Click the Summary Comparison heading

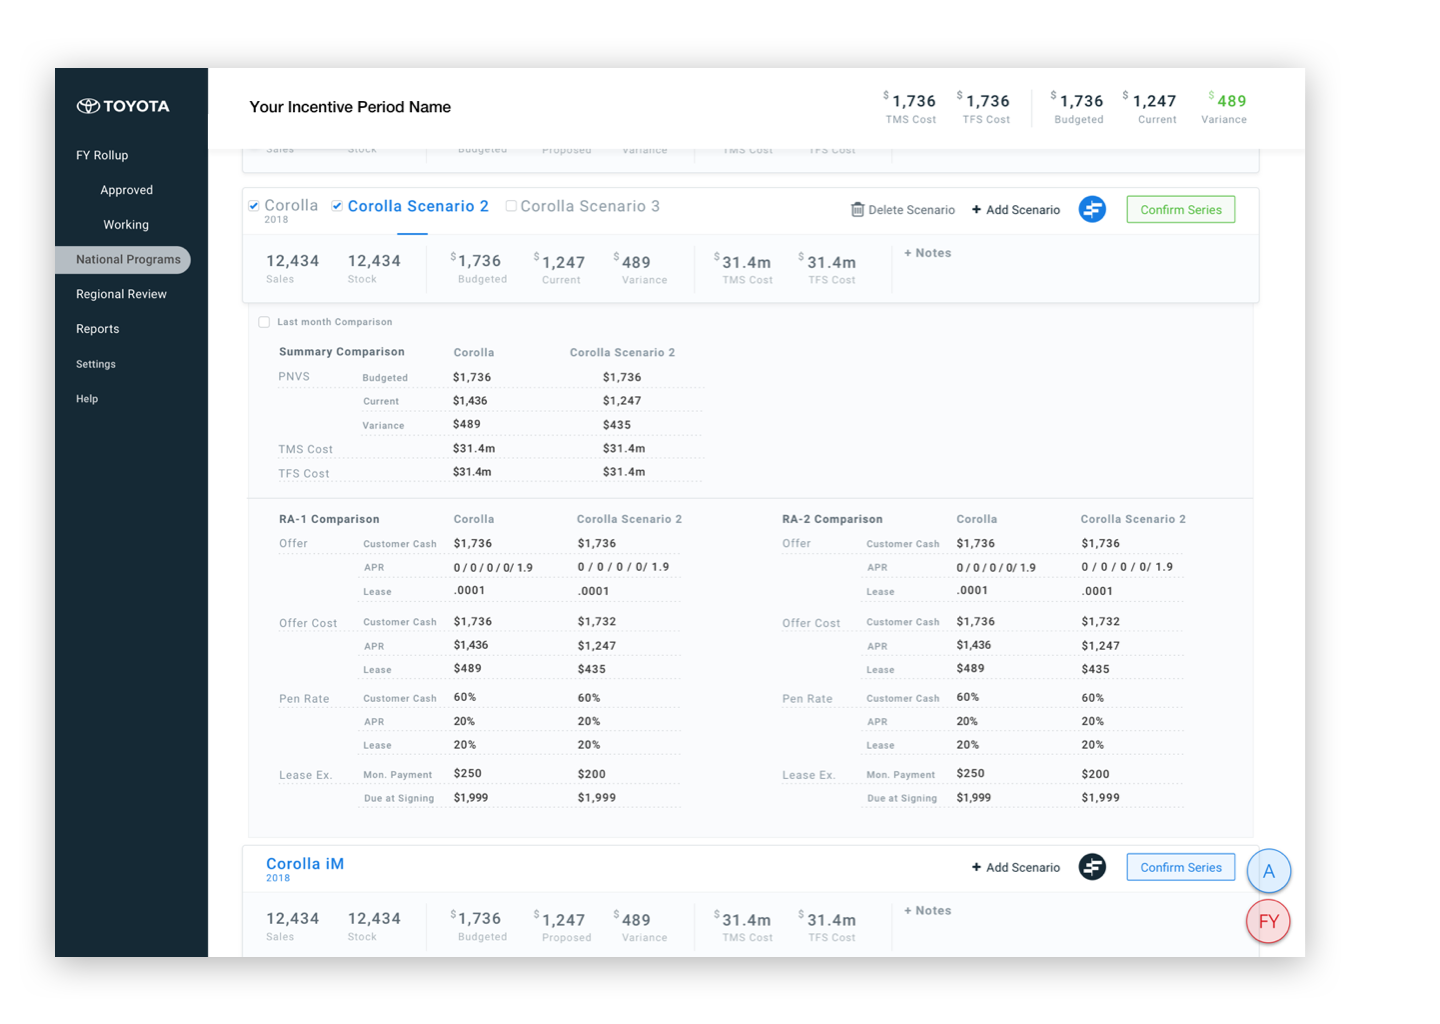(x=342, y=352)
